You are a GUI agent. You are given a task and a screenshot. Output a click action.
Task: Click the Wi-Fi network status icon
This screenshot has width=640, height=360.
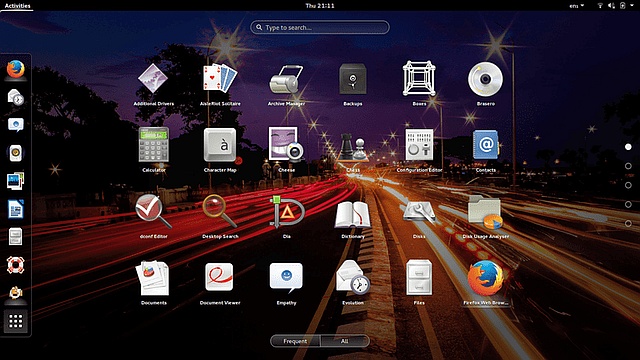click(600, 6)
